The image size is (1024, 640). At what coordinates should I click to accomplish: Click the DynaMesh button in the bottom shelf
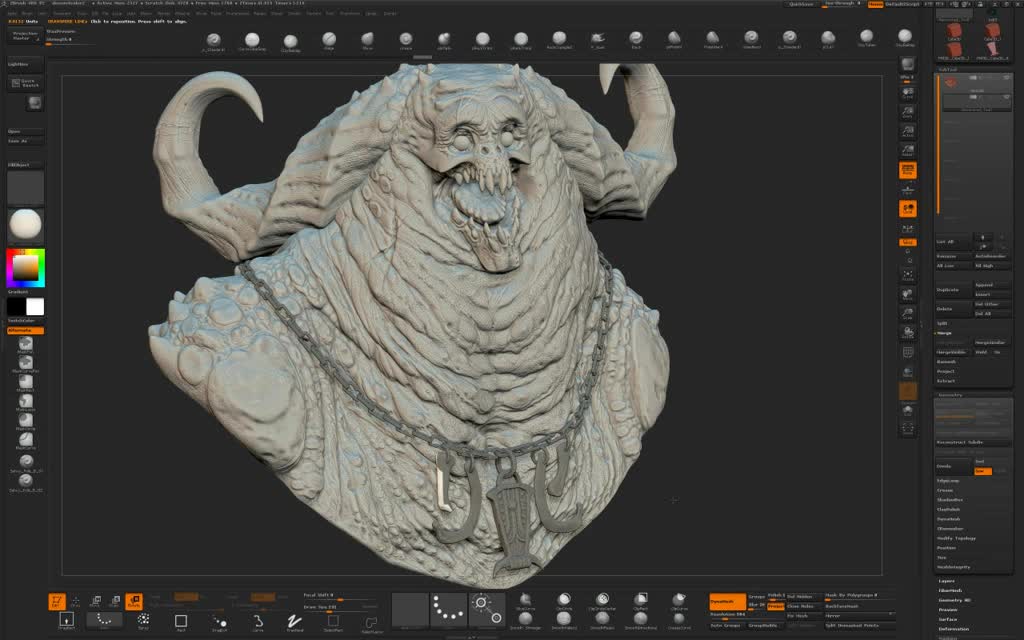(728, 601)
